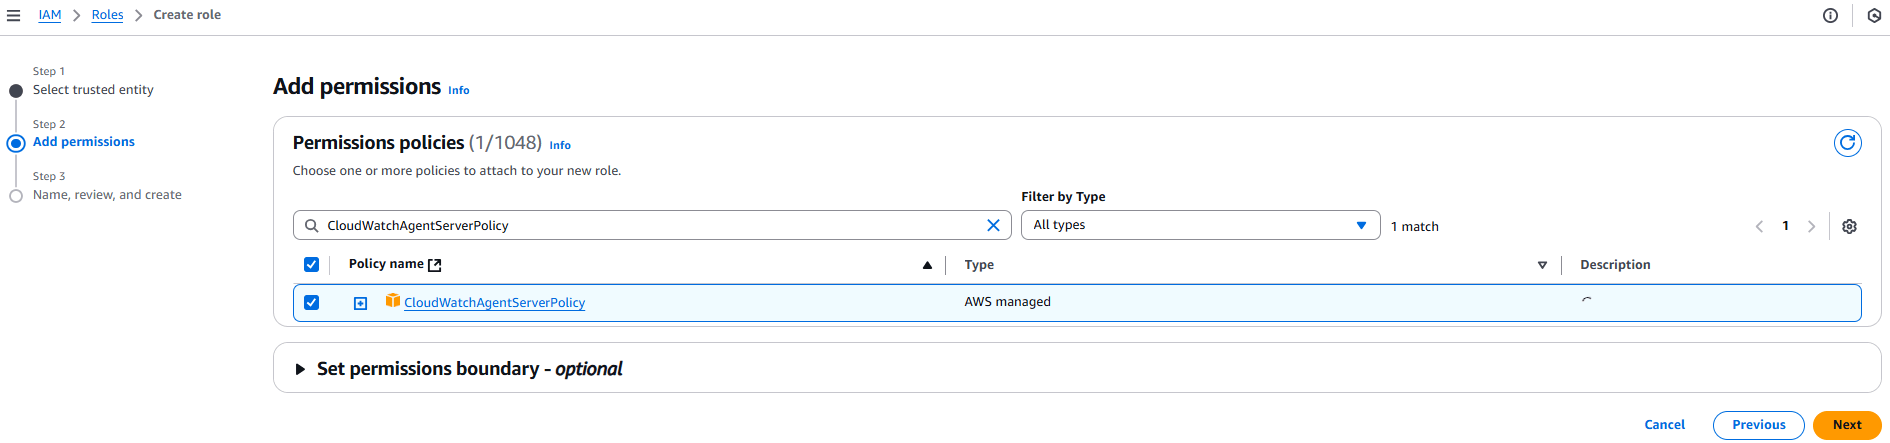The image size is (1890, 443).
Task: Open Info link beside Permissions policies
Action: (560, 145)
